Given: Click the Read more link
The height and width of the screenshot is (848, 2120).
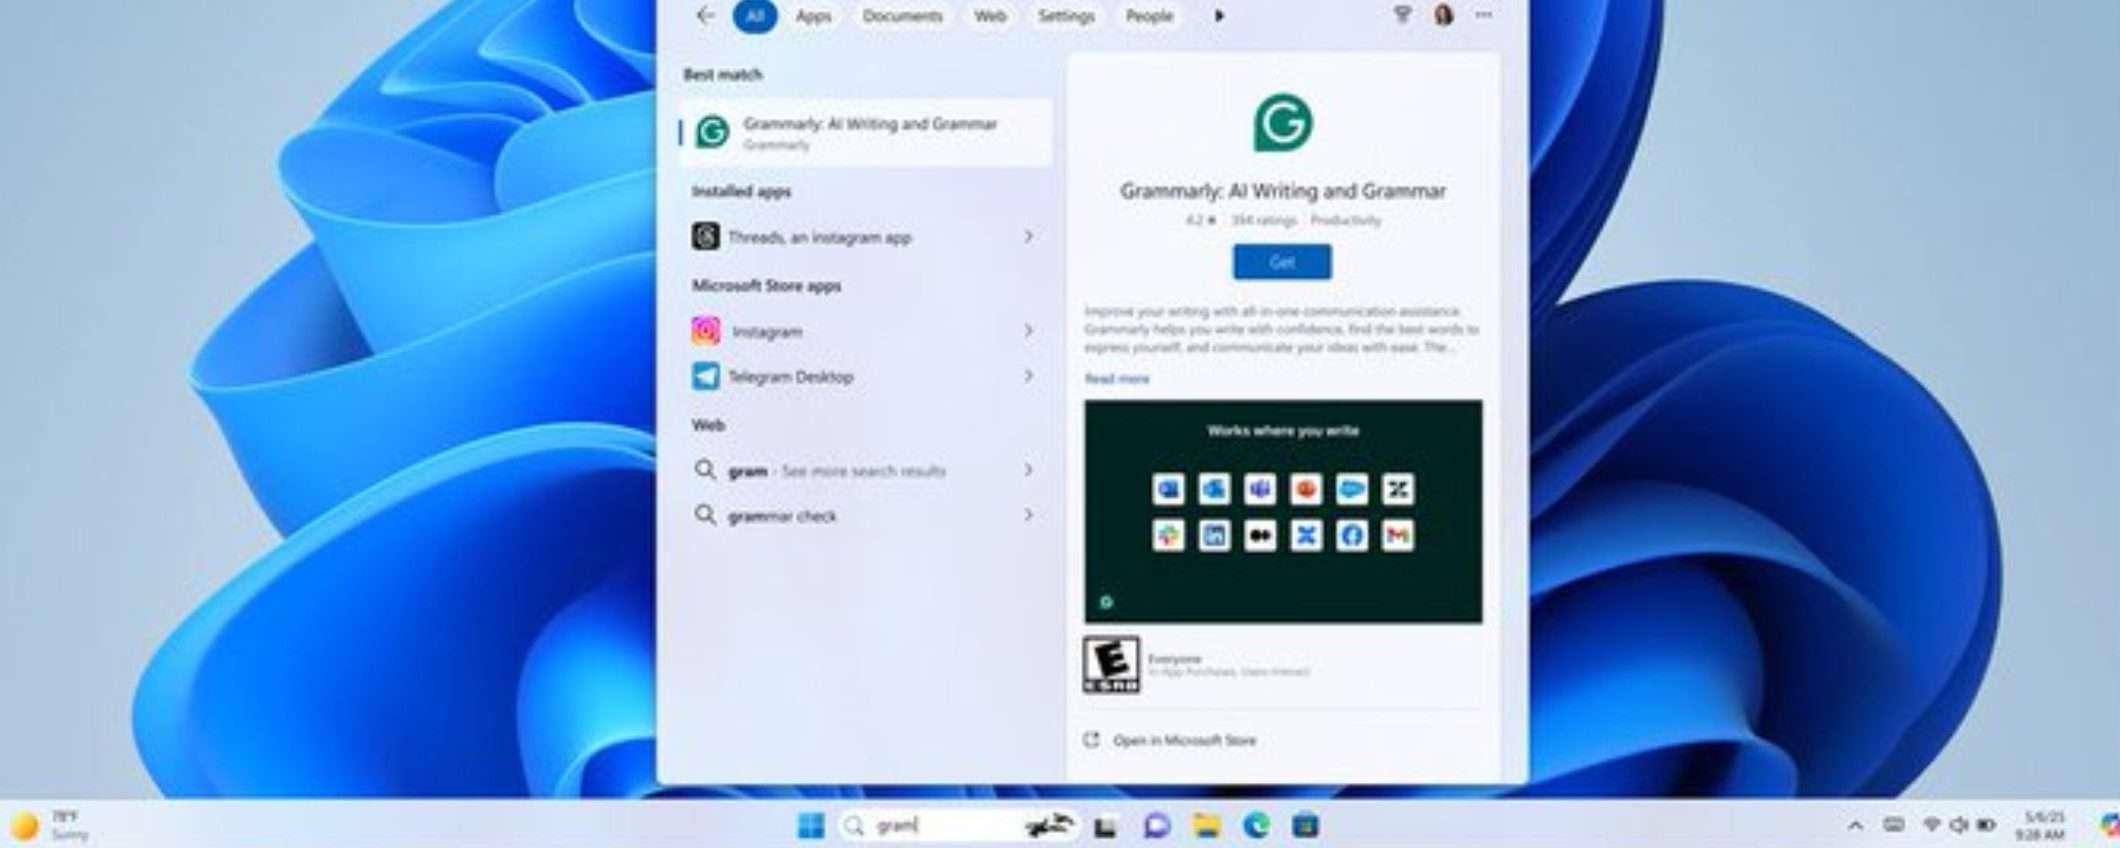Looking at the screenshot, I should (1117, 379).
